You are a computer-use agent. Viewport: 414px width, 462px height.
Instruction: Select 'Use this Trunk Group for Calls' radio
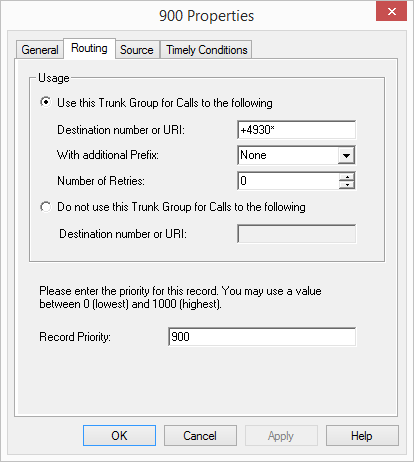(46, 102)
